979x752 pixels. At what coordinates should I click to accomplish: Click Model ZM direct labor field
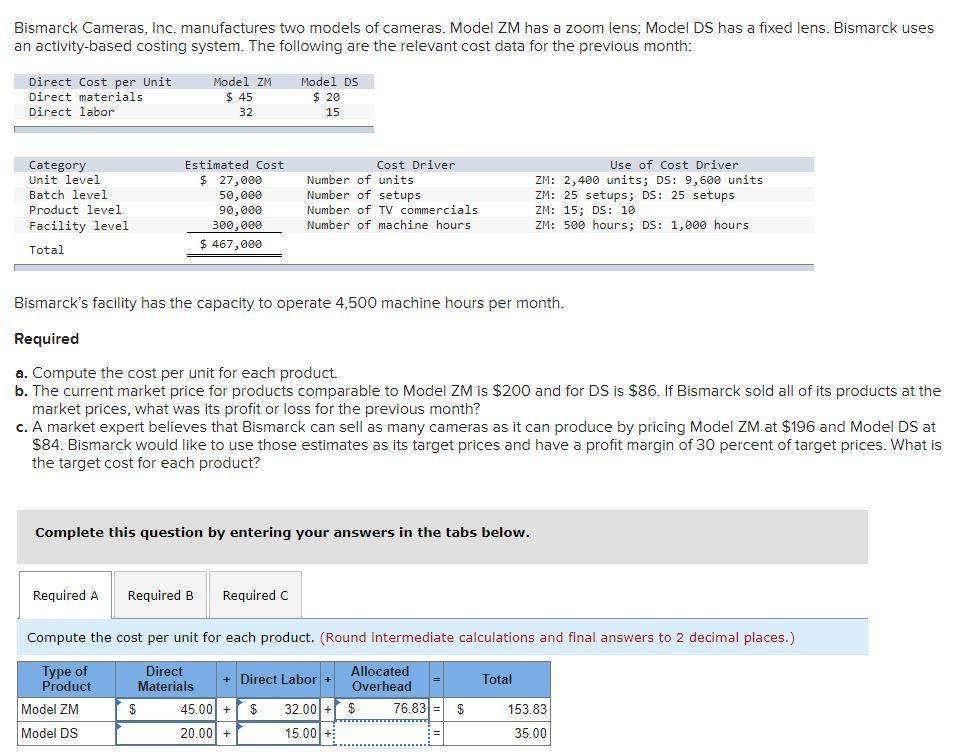pos(279,710)
